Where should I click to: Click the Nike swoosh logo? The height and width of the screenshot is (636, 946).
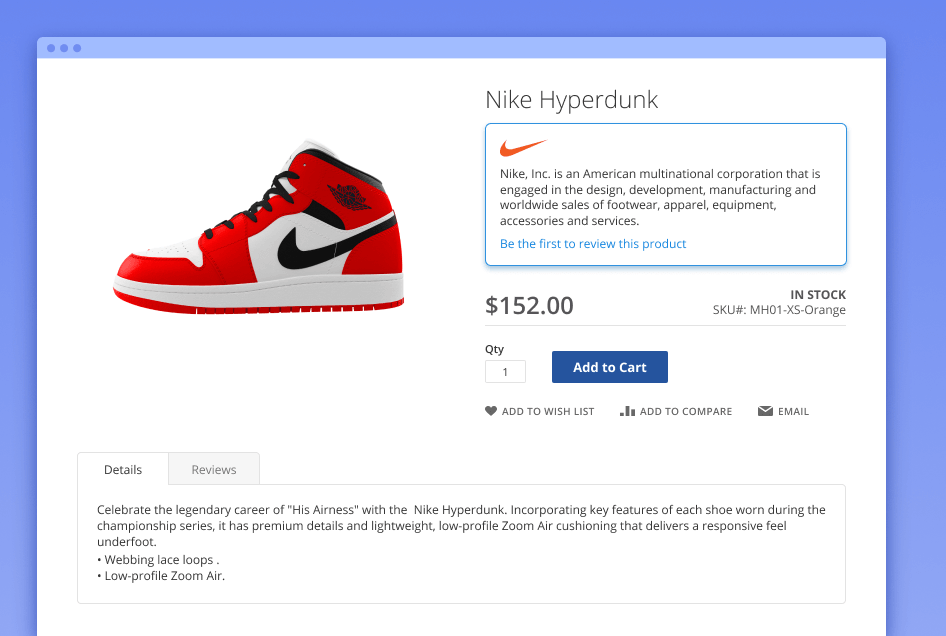pyautogui.click(x=523, y=148)
